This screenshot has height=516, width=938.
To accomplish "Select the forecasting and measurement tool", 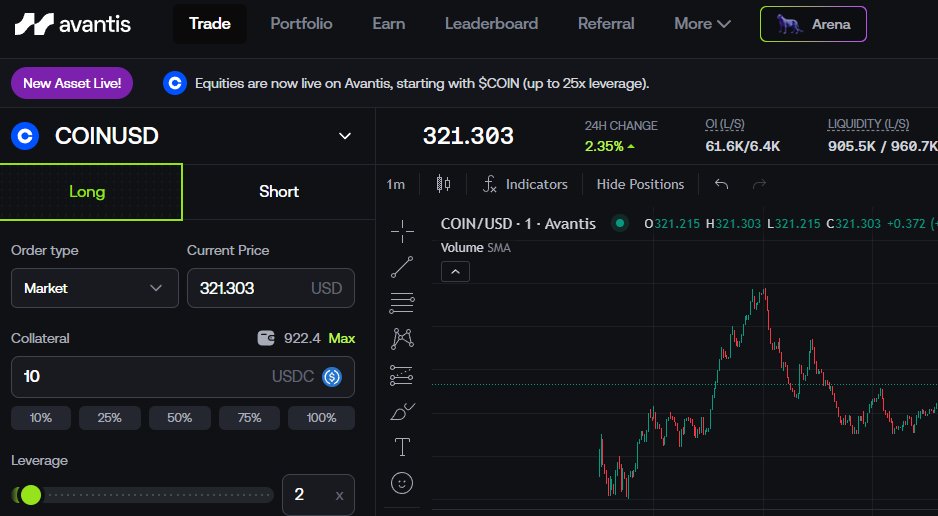I will [x=402, y=375].
